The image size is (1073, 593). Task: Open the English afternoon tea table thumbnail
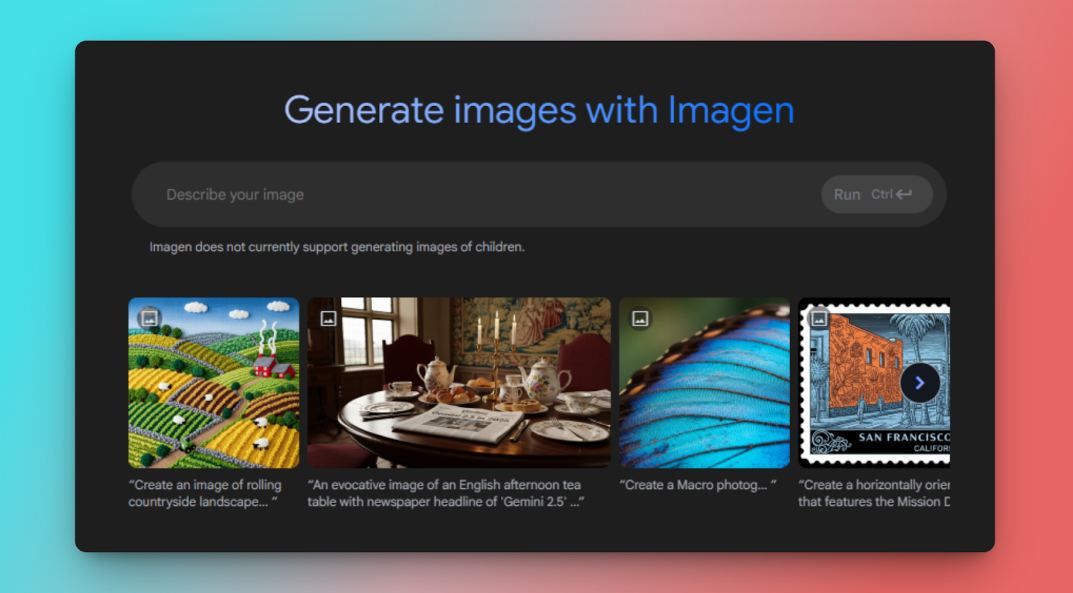coord(459,382)
